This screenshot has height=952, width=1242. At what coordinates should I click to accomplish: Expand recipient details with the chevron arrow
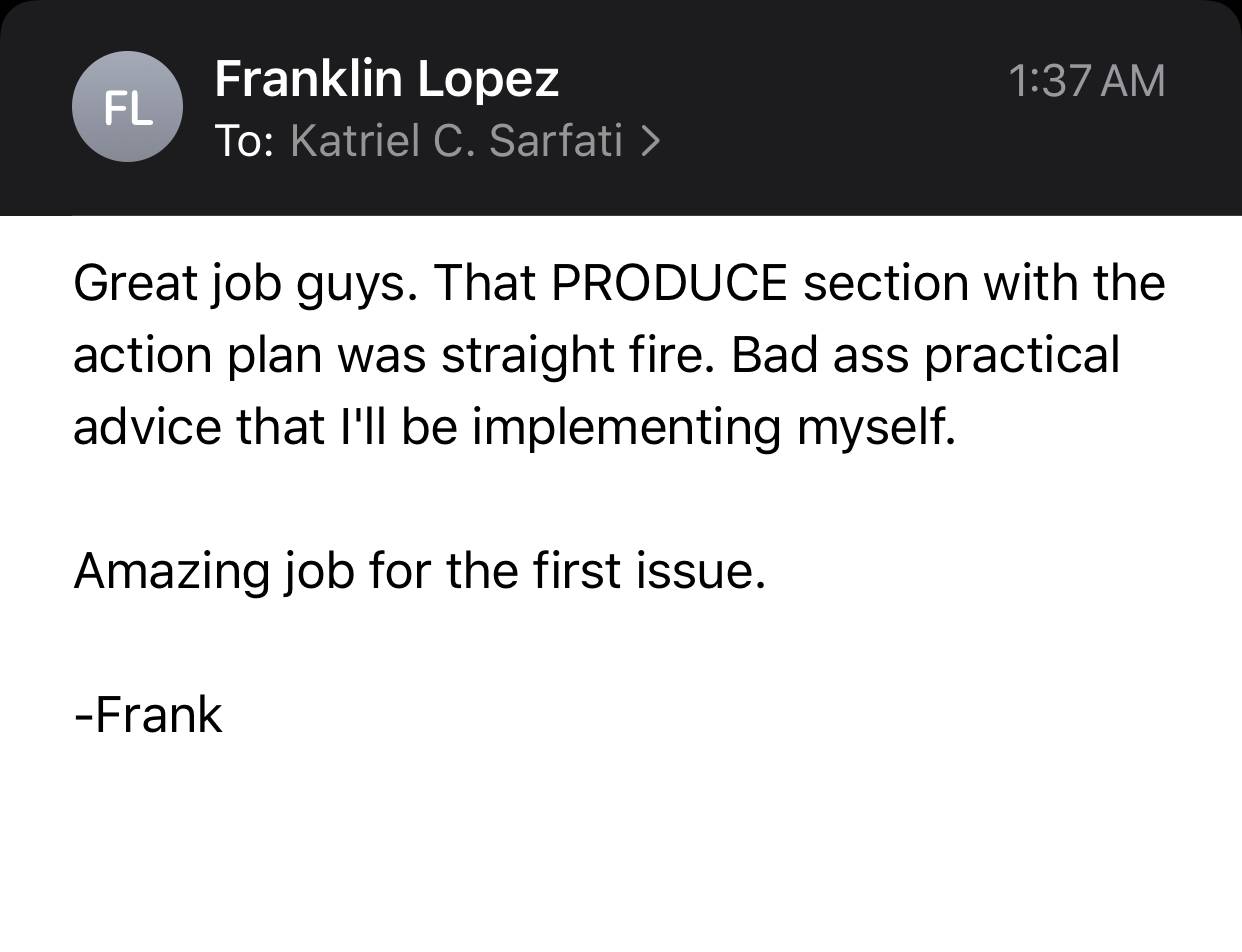650,142
